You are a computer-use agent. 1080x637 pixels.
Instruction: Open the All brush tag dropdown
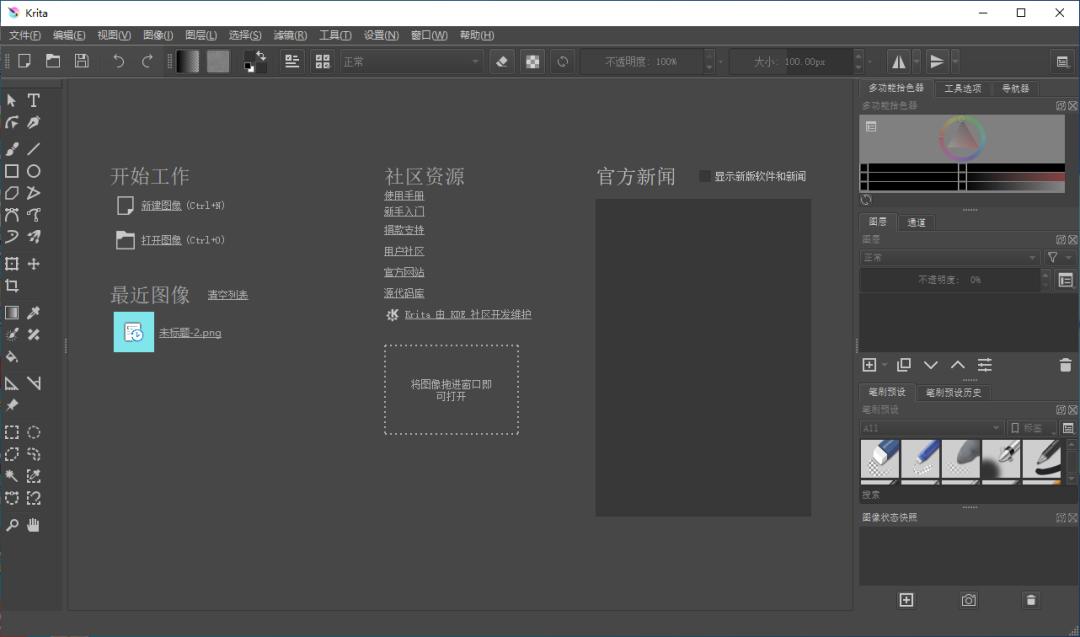point(931,428)
